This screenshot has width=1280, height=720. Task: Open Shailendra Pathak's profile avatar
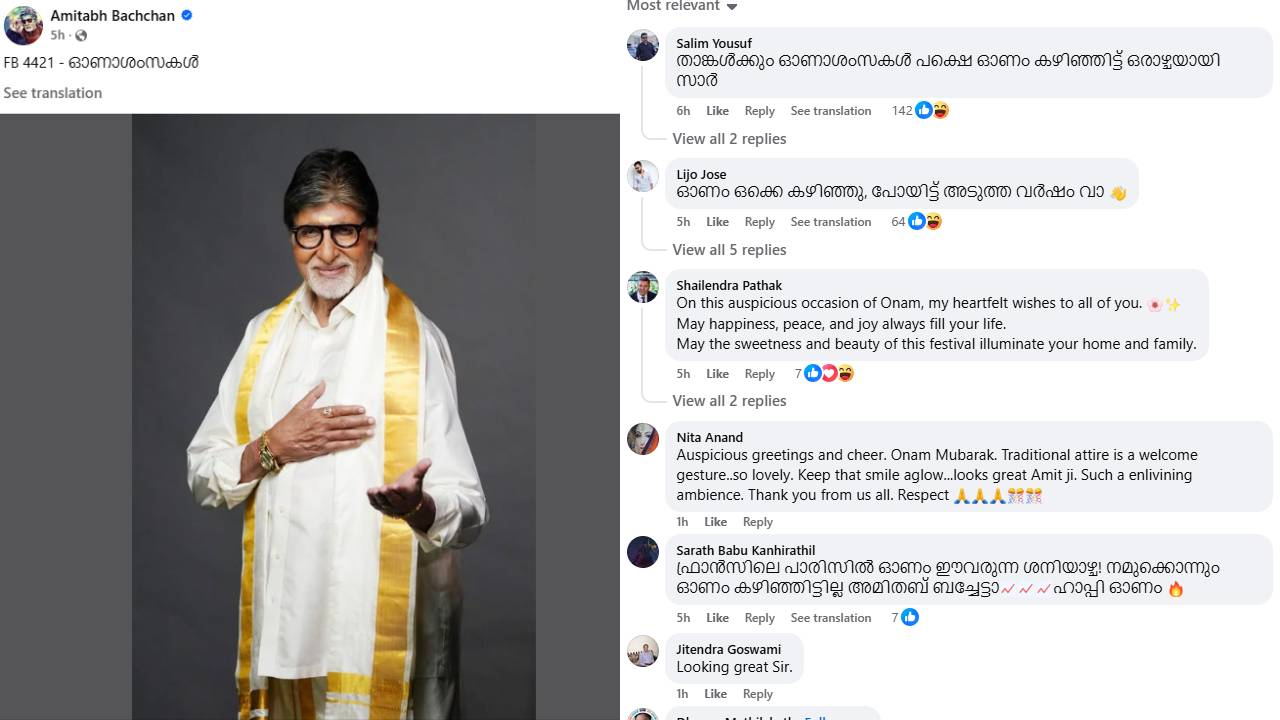coord(643,287)
